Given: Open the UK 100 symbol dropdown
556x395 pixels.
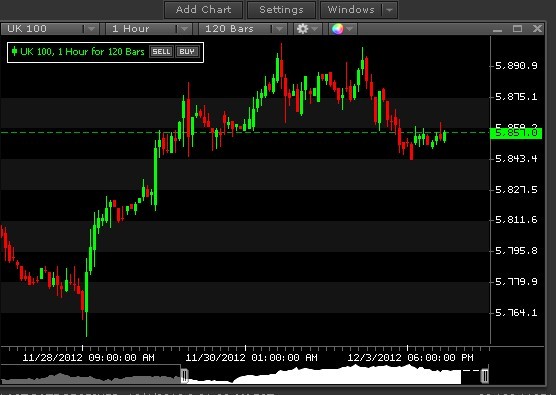Looking at the screenshot, I should tap(50, 29).
